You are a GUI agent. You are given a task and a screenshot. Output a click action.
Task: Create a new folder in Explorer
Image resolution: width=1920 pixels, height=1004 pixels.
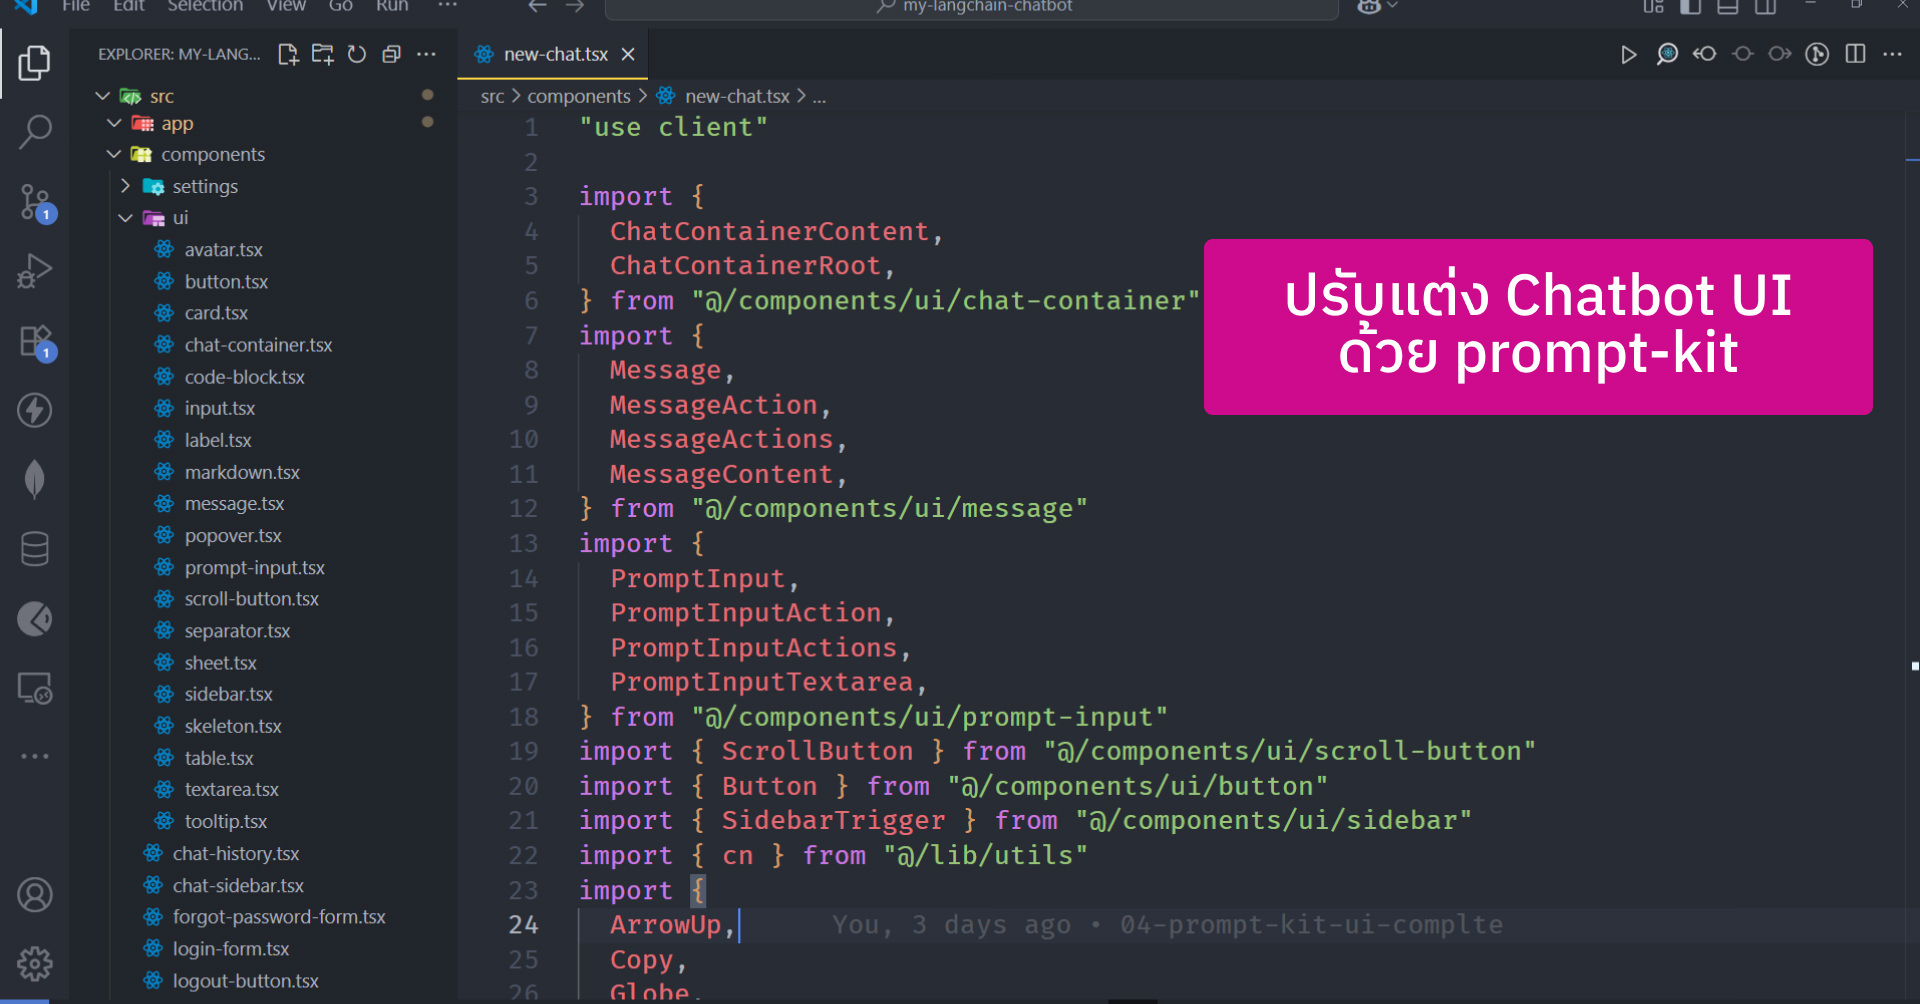click(322, 54)
